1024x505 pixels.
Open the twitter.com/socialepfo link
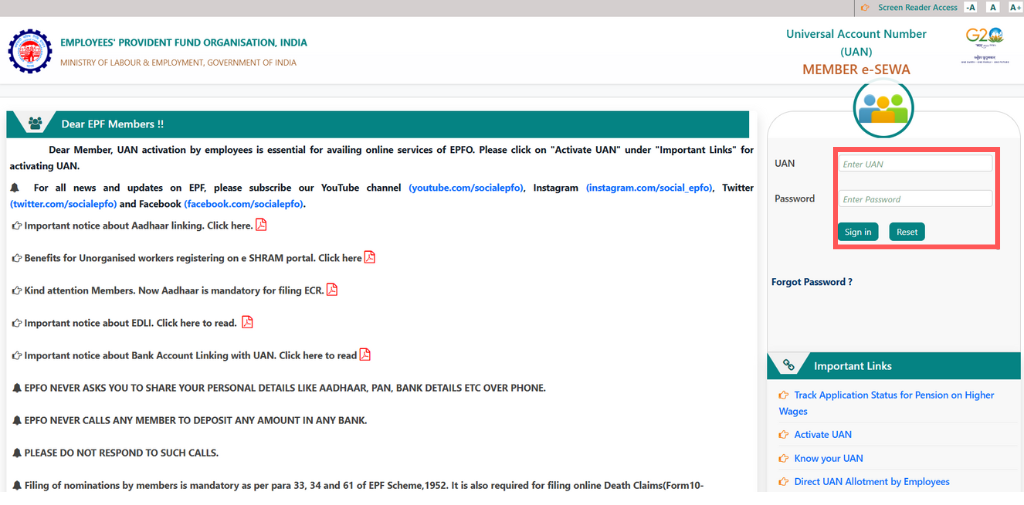tap(63, 204)
